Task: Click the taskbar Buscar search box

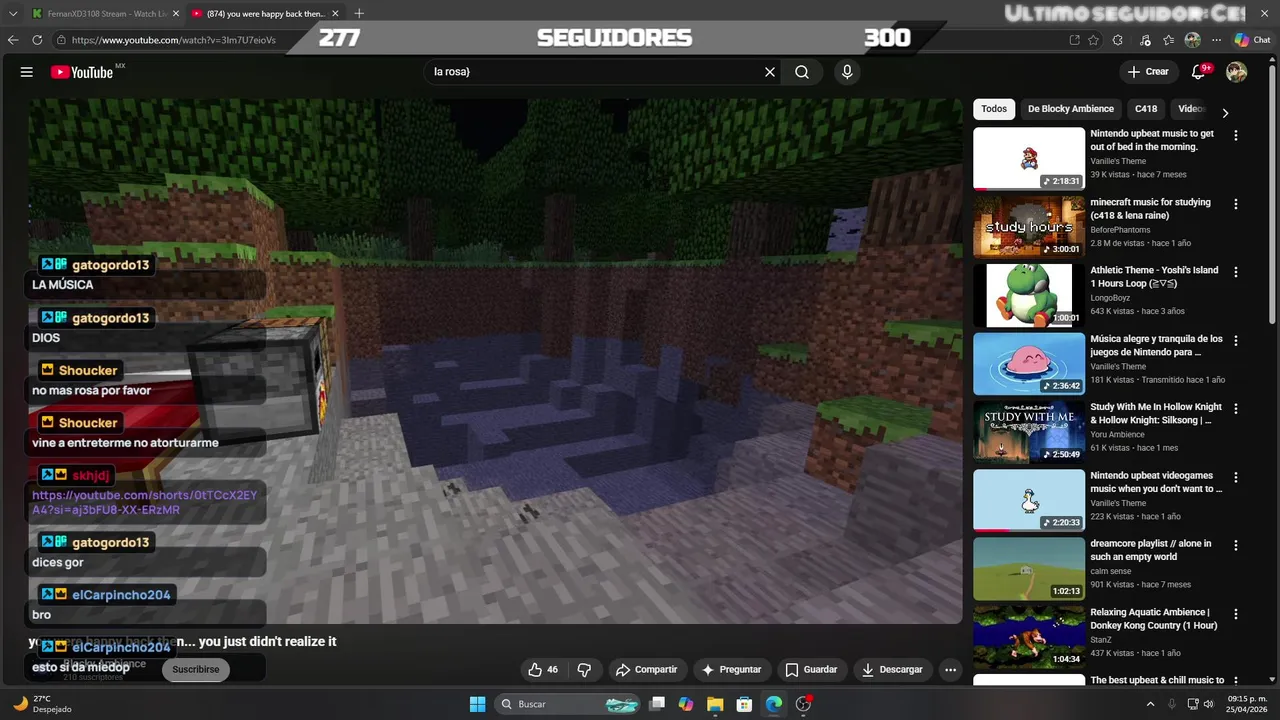Action: coord(568,704)
